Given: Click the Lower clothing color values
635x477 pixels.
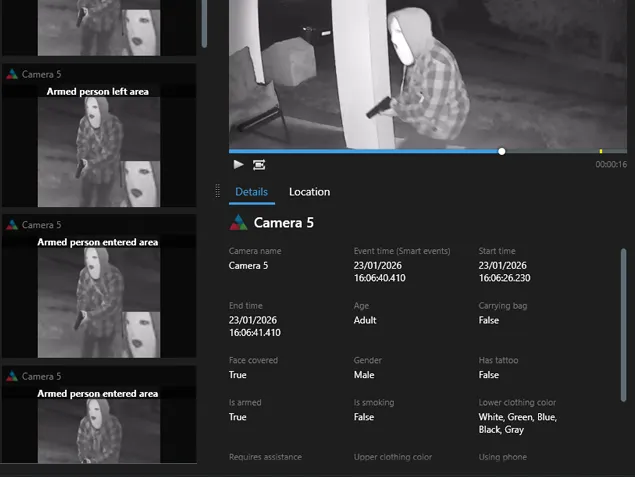Looking at the screenshot, I should (x=518, y=423).
